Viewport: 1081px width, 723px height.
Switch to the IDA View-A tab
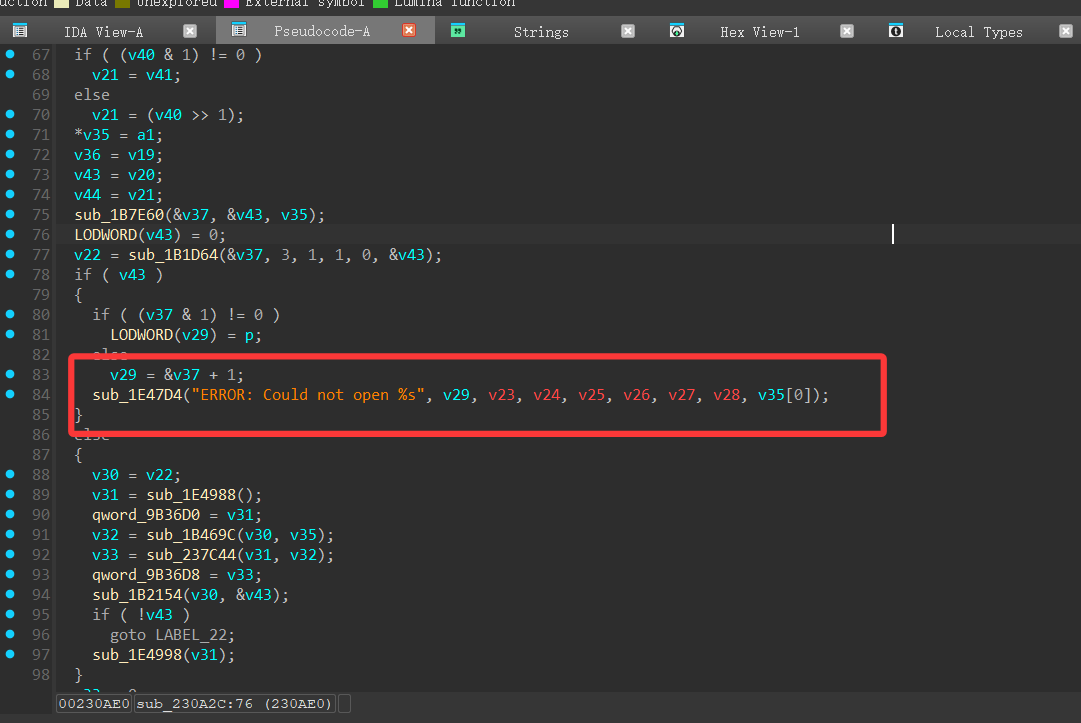(103, 32)
